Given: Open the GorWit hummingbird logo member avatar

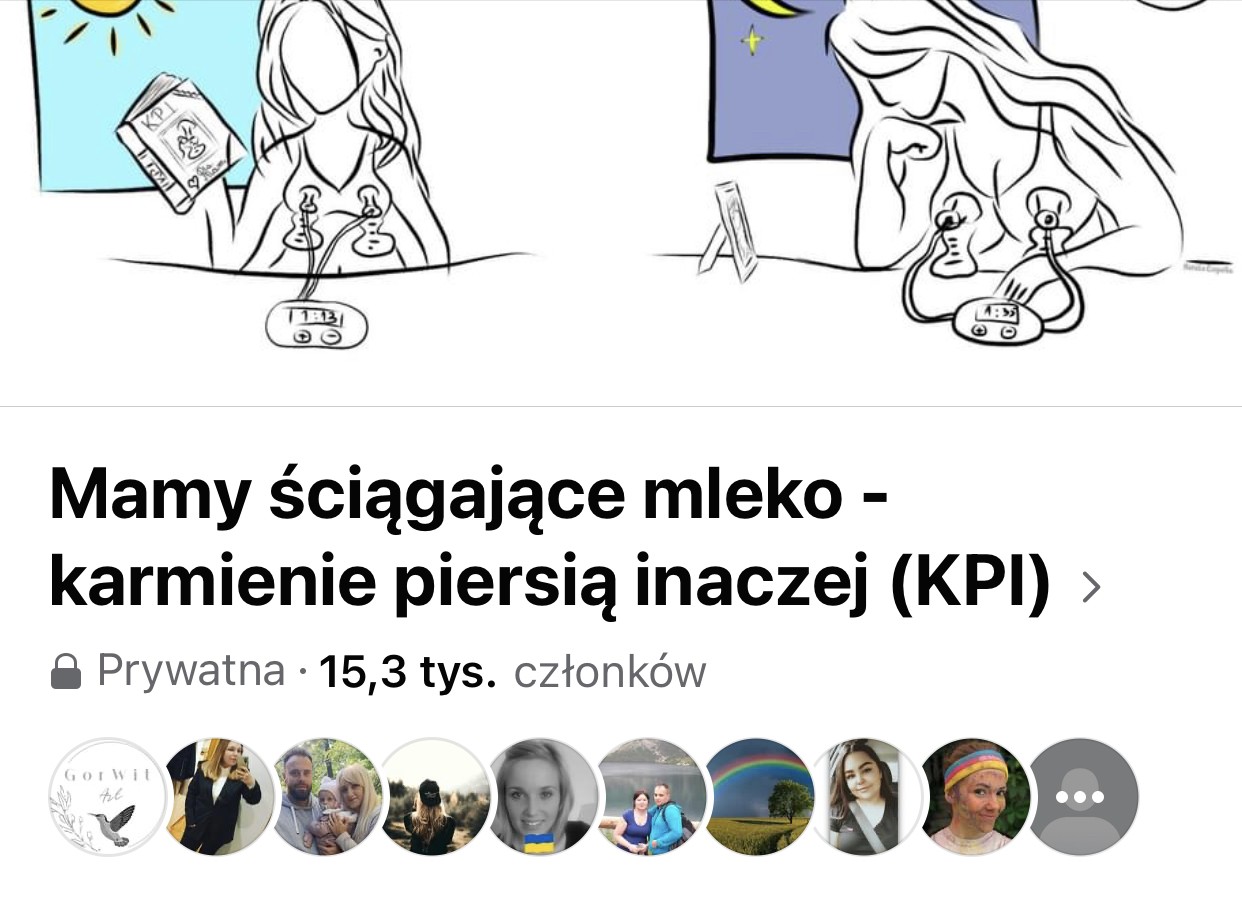Looking at the screenshot, I should coord(106,797).
